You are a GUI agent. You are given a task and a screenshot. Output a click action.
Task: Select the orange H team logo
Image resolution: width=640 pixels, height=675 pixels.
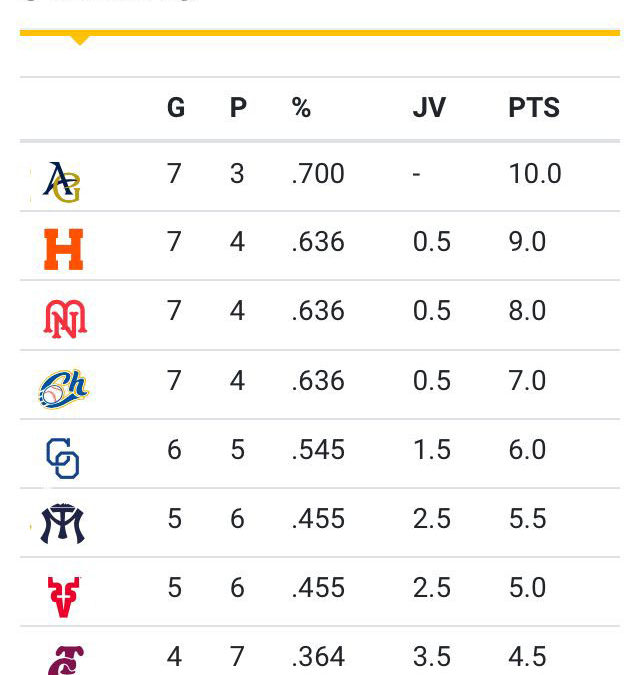click(x=63, y=250)
